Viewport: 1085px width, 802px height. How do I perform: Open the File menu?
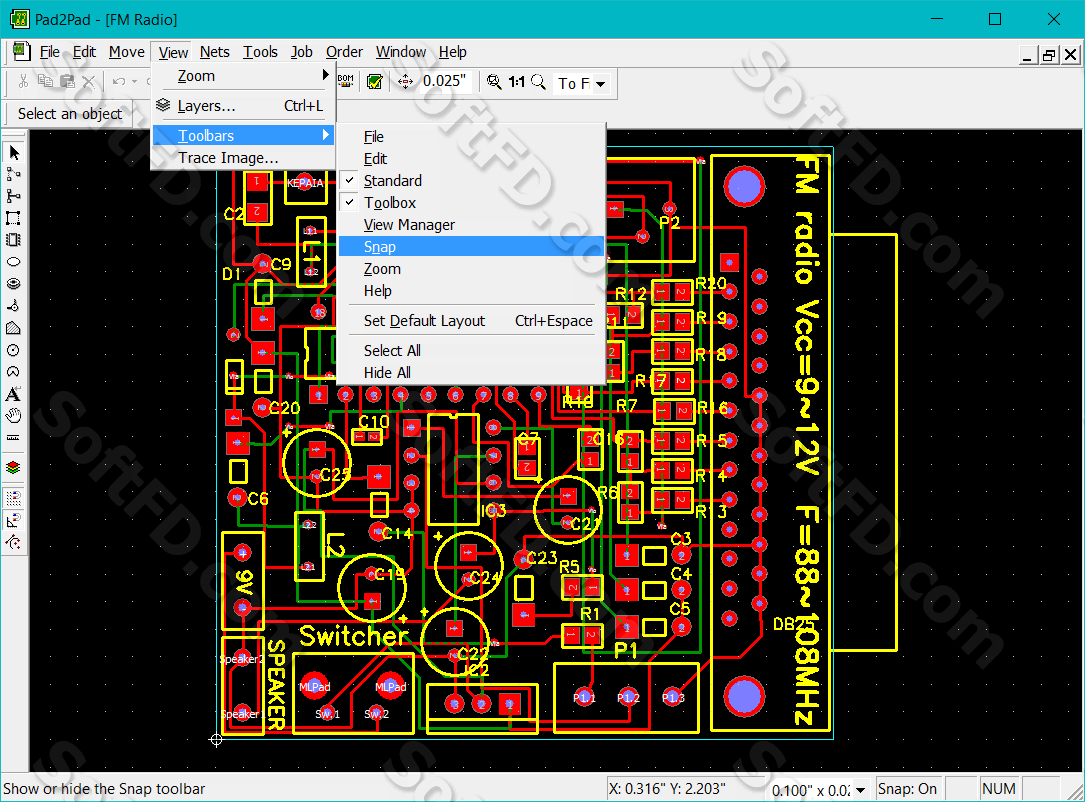49,52
